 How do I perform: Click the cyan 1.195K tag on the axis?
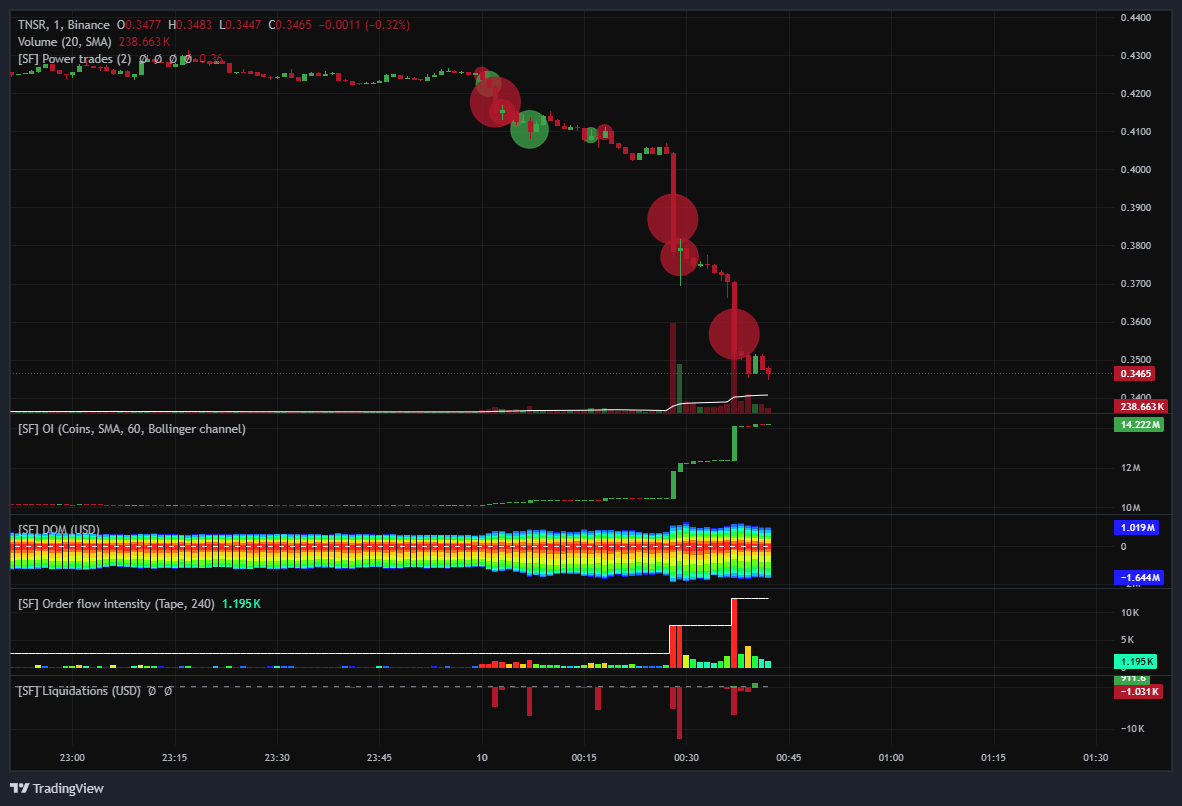coord(1135,661)
